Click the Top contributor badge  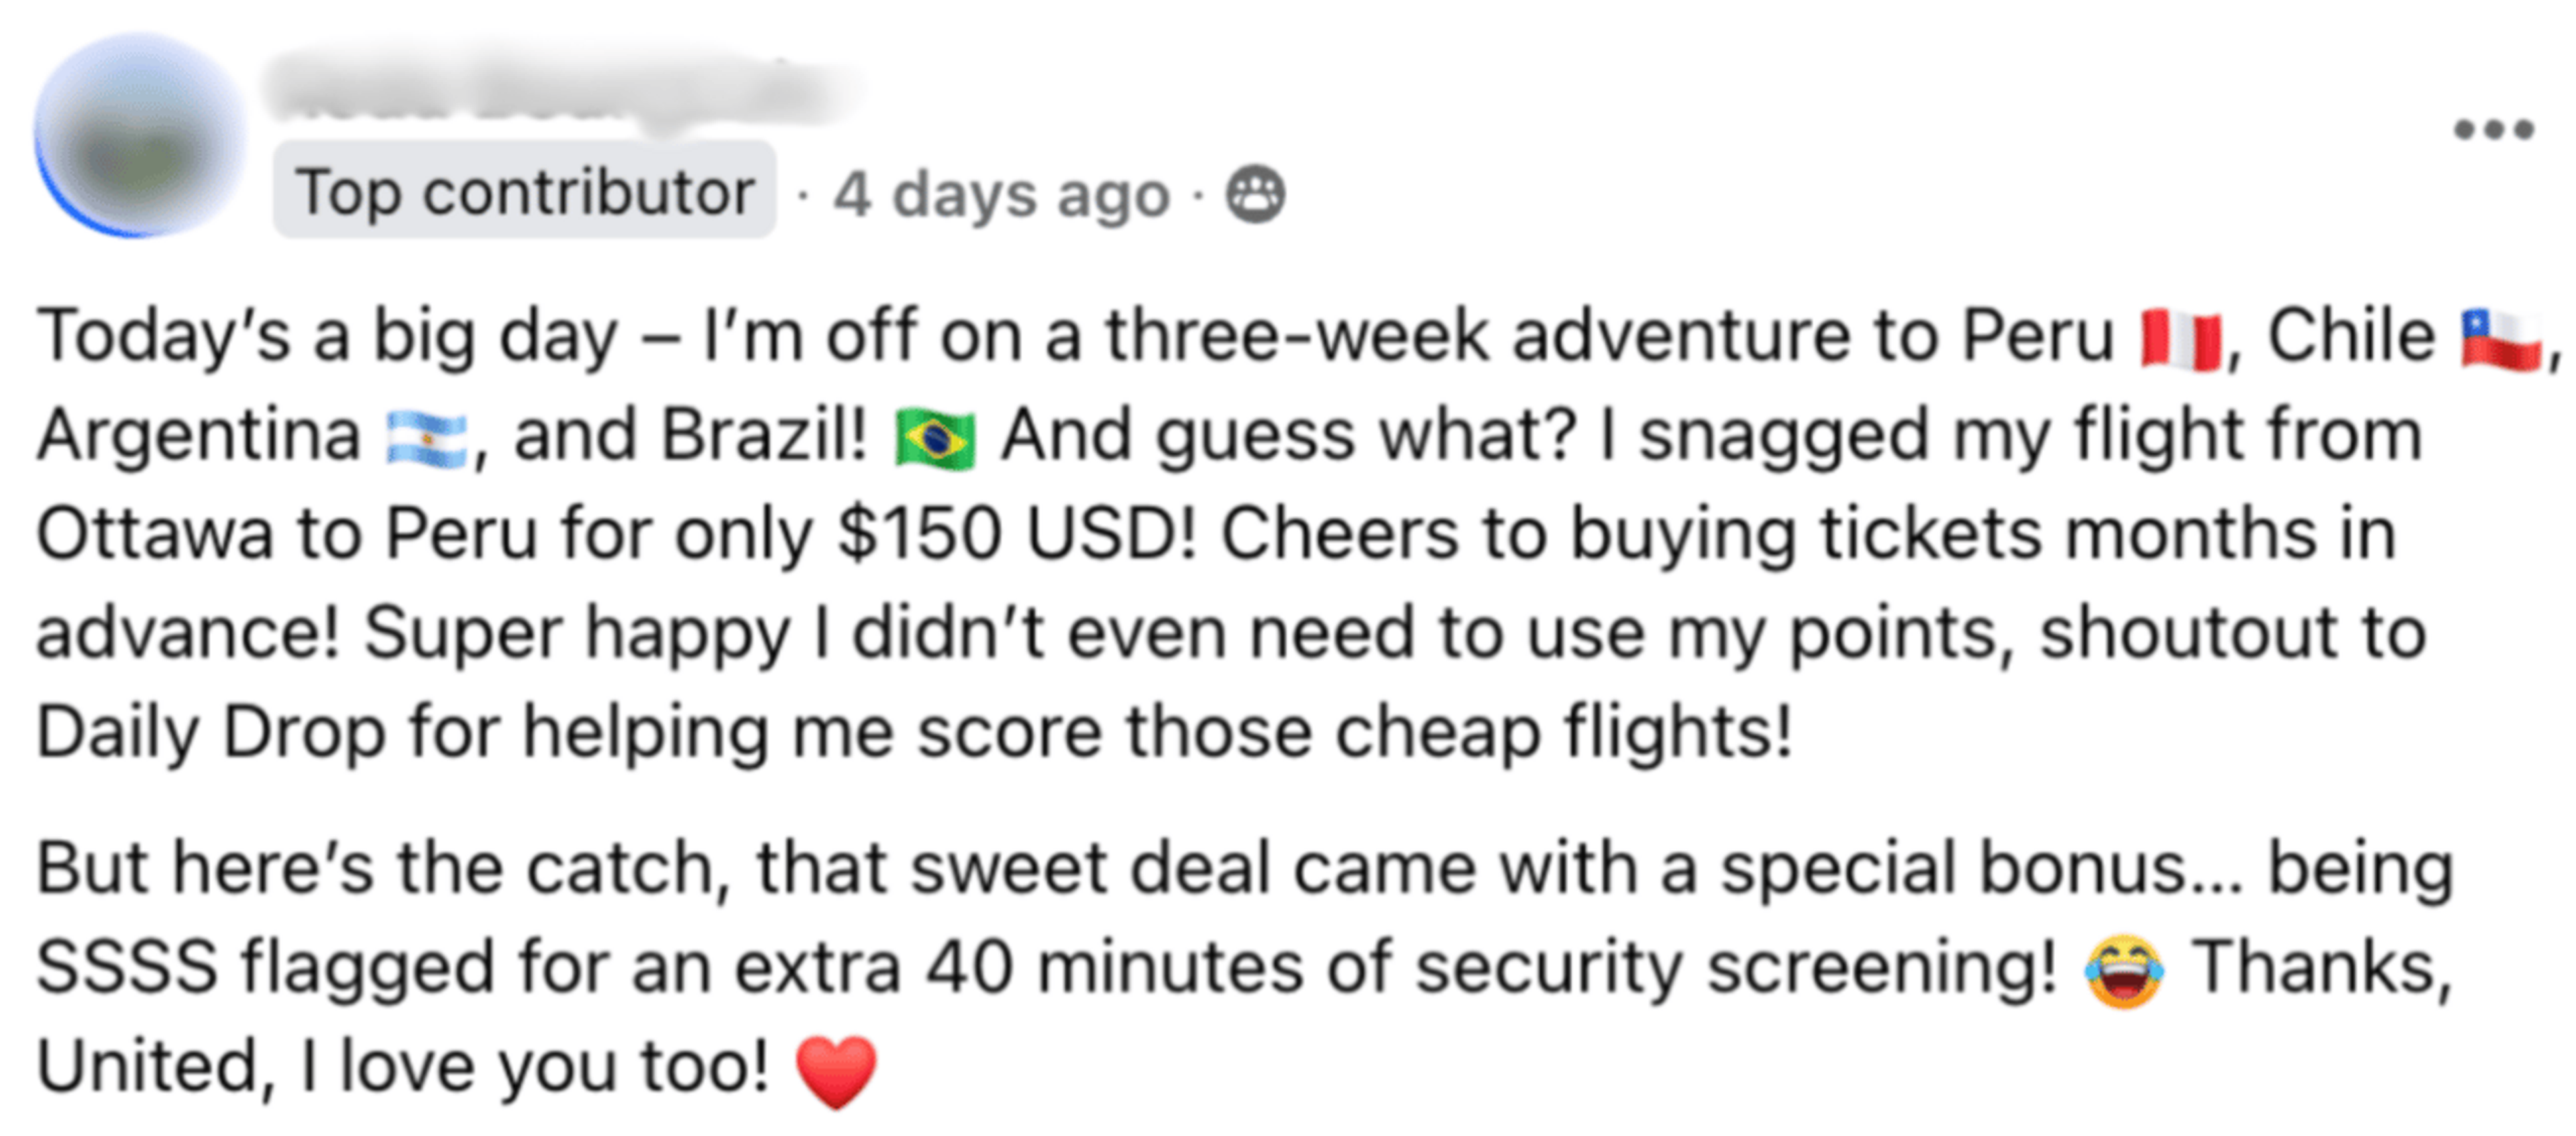coord(525,191)
